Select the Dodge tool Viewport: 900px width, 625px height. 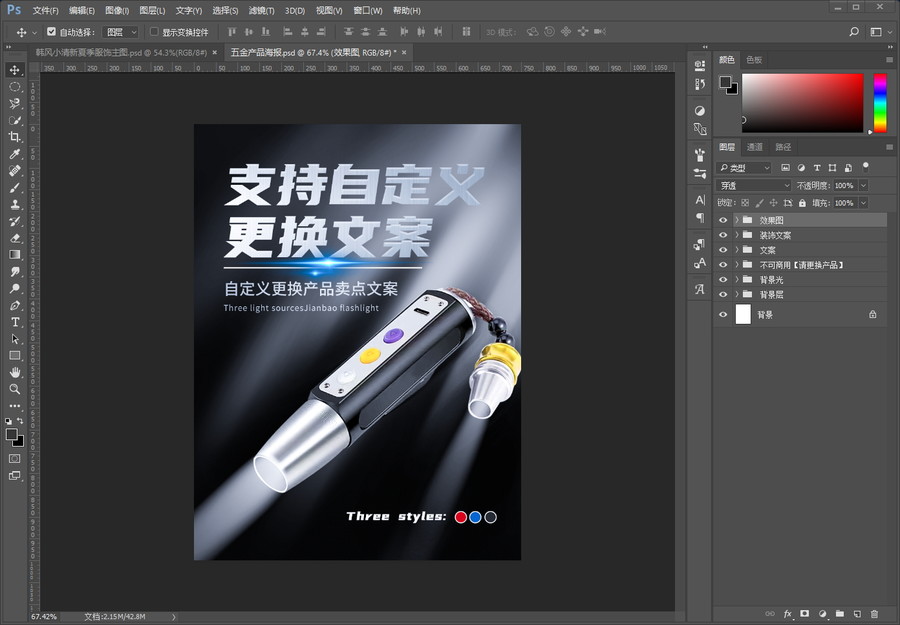click(14, 288)
